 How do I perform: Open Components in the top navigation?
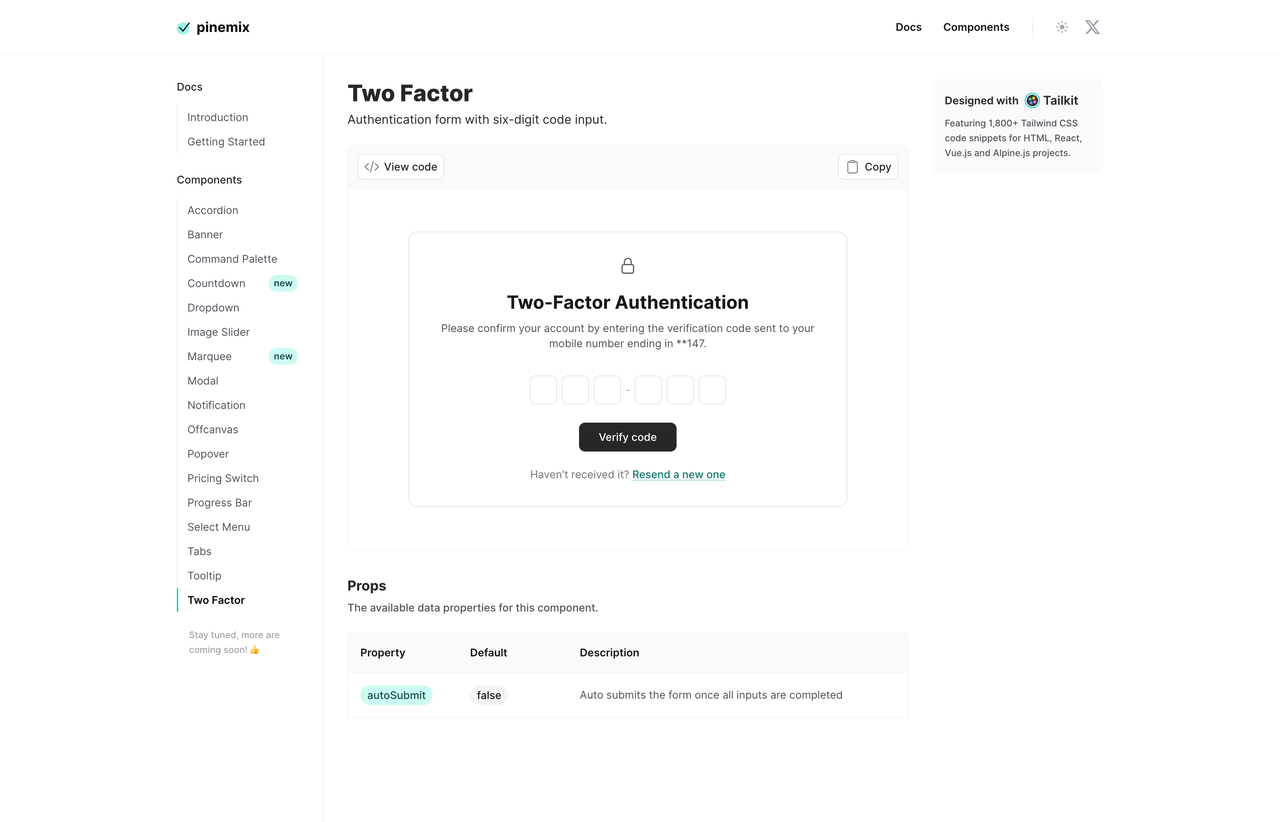click(x=976, y=27)
